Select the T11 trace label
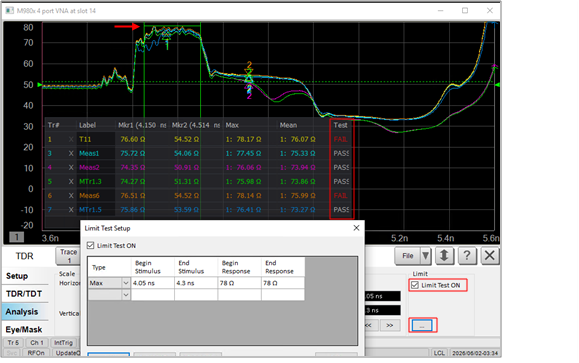The width and height of the screenshot is (579, 363). 85,139
